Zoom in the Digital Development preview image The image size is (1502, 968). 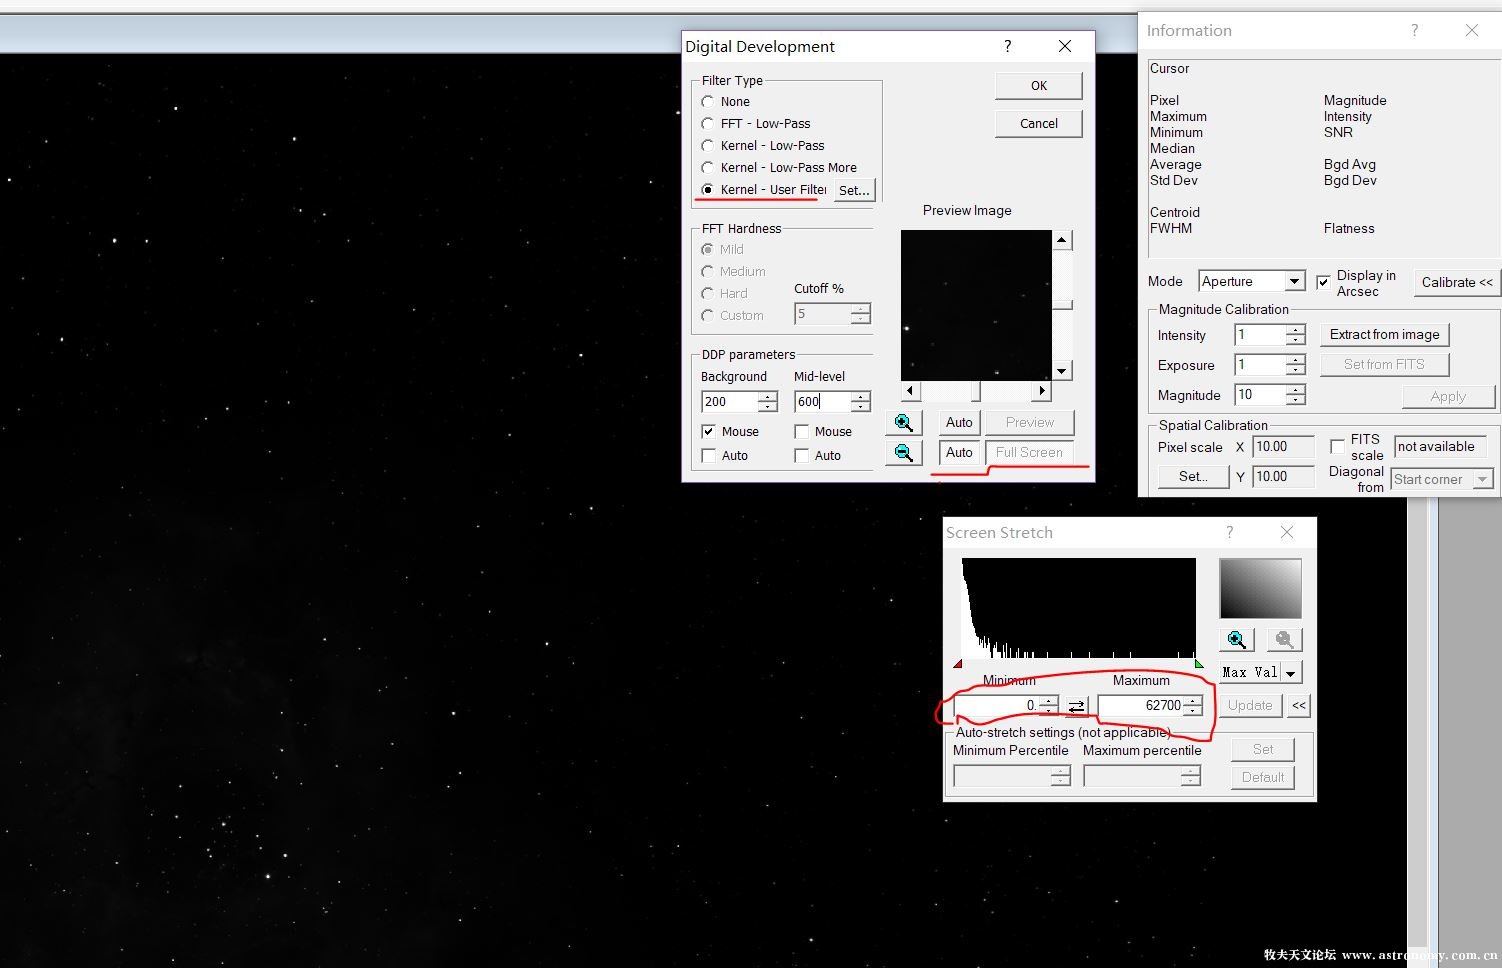[903, 423]
